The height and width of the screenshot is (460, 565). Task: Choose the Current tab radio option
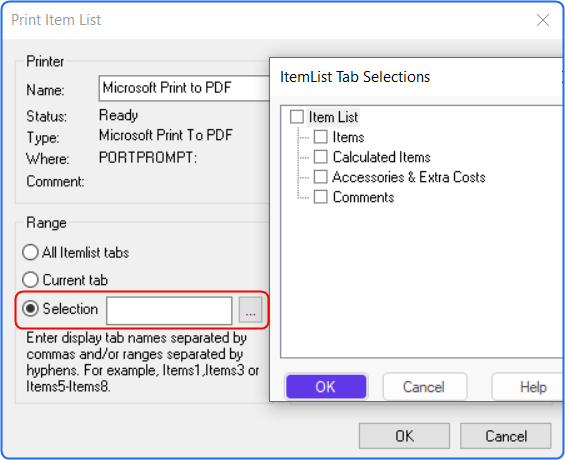30,280
